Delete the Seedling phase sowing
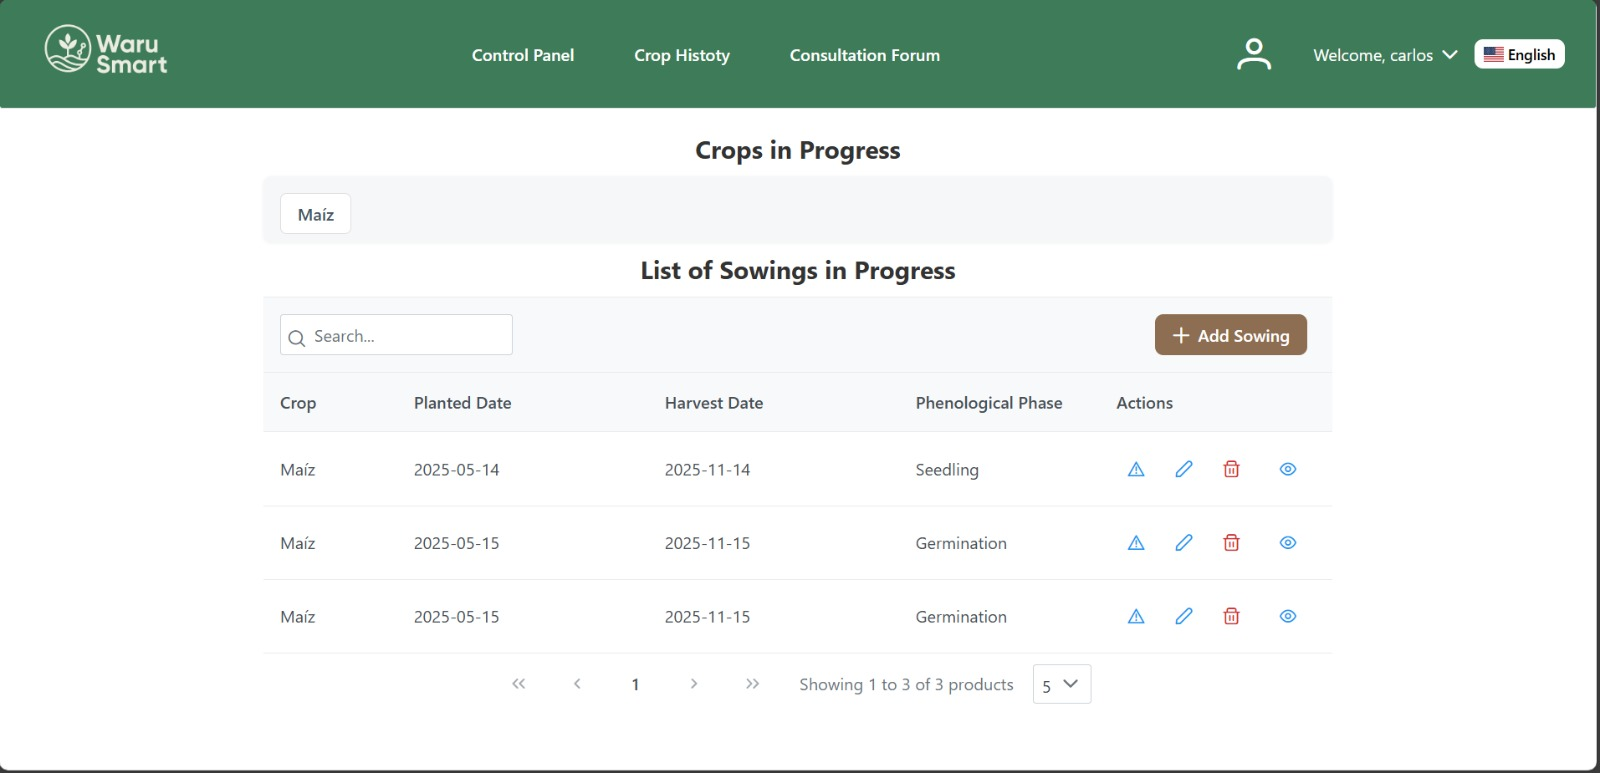 (1231, 469)
